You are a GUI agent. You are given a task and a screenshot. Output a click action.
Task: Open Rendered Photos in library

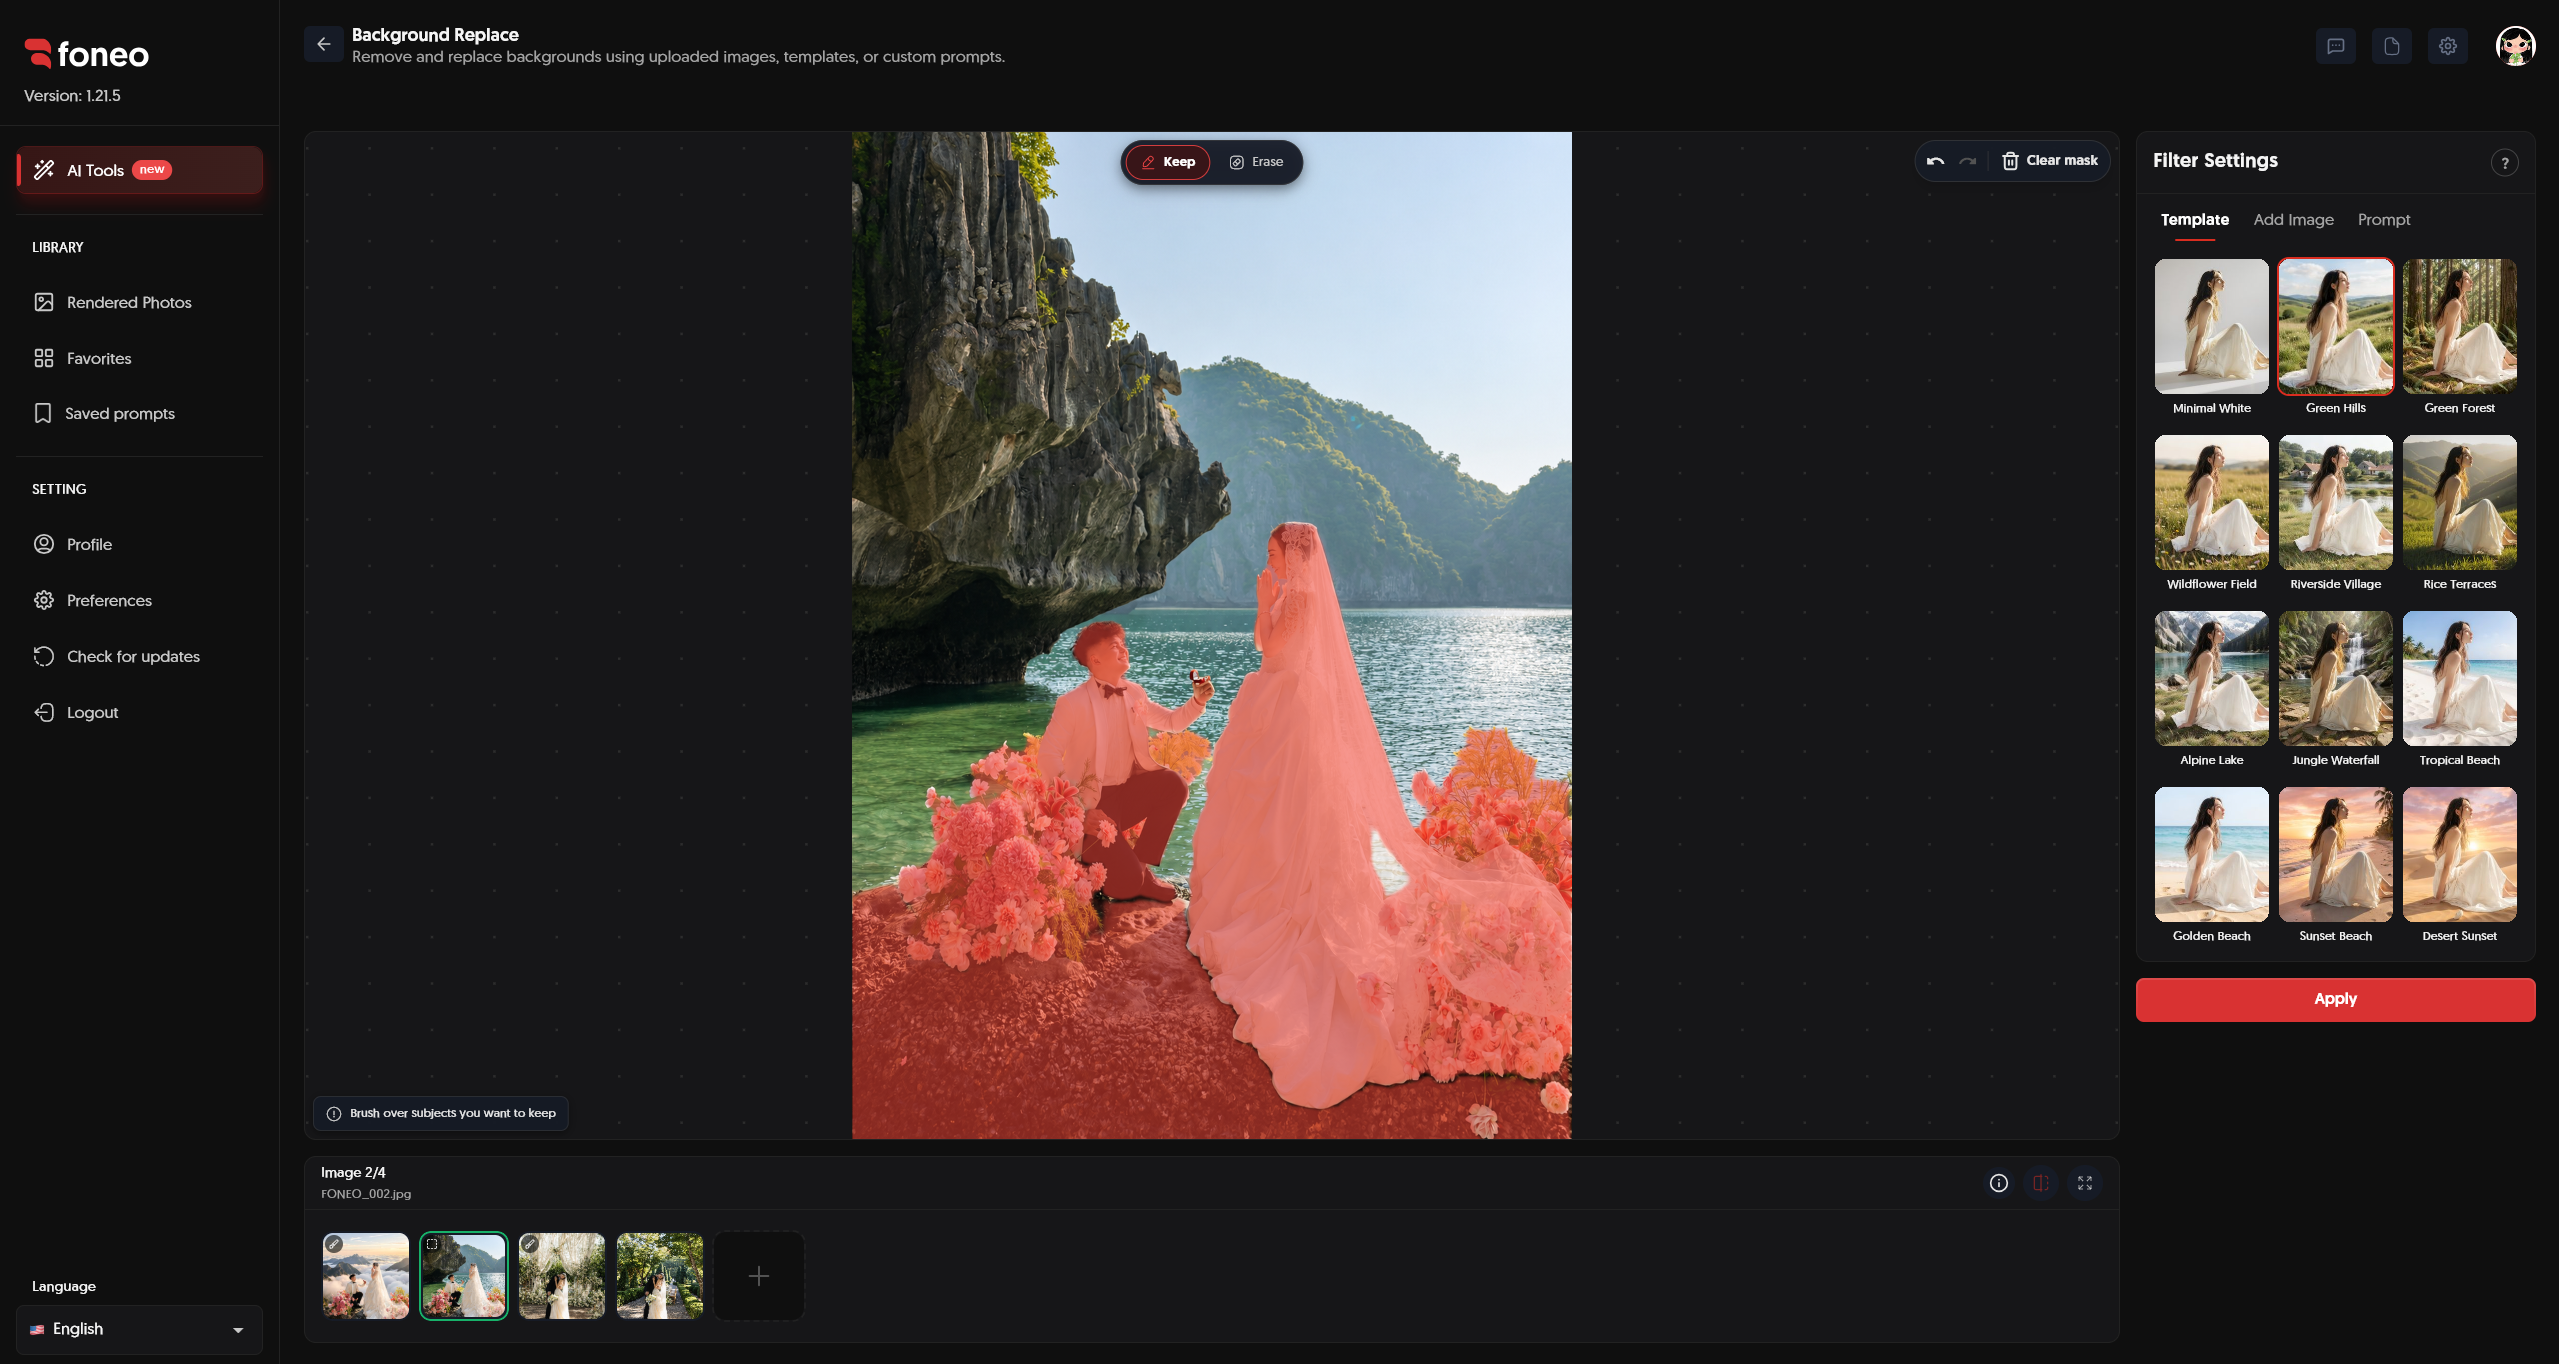click(139, 302)
